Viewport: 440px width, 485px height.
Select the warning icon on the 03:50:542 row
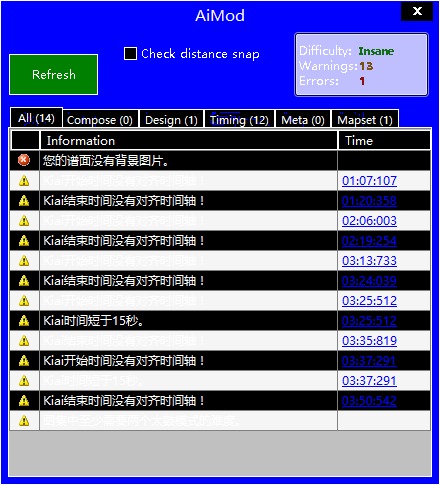coord(24,401)
